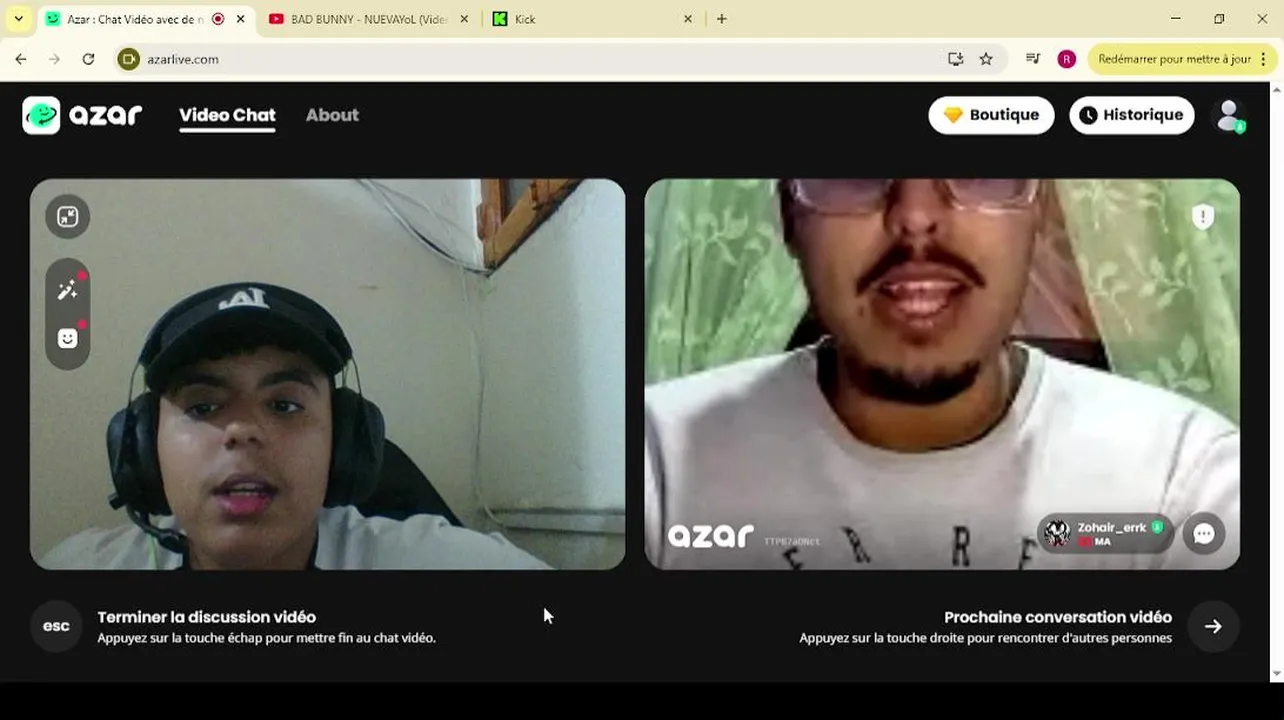Screen dimensions: 1284x720
Task: Open the user profile avatar icon
Action: tap(1229, 115)
